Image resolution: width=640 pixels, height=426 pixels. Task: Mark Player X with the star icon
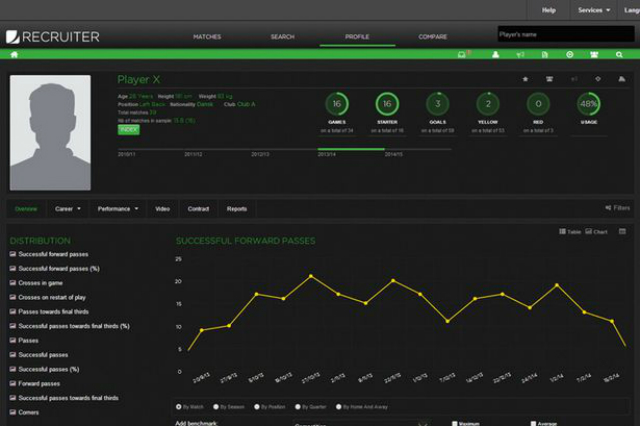click(x=525, y=78)
